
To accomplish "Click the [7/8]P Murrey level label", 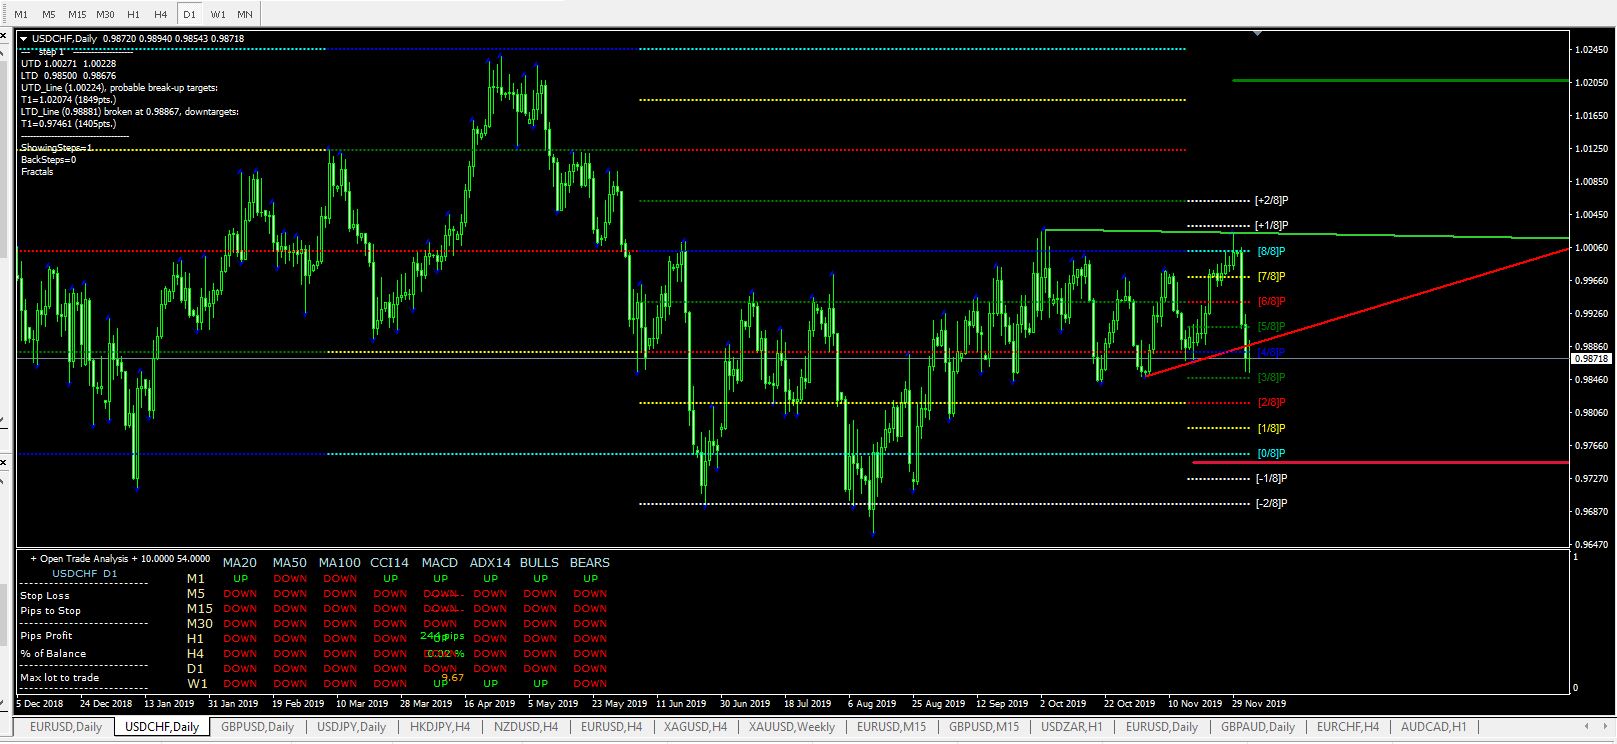I will click(x=1271, y=277).
